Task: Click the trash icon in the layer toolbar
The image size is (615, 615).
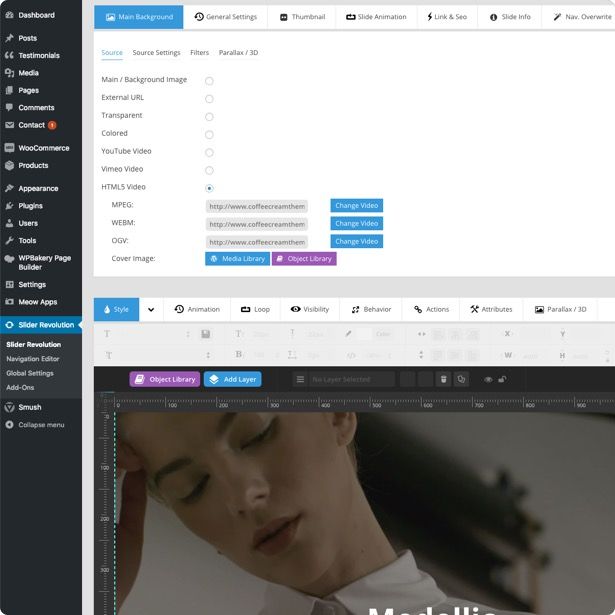Action: pos(443,380)
